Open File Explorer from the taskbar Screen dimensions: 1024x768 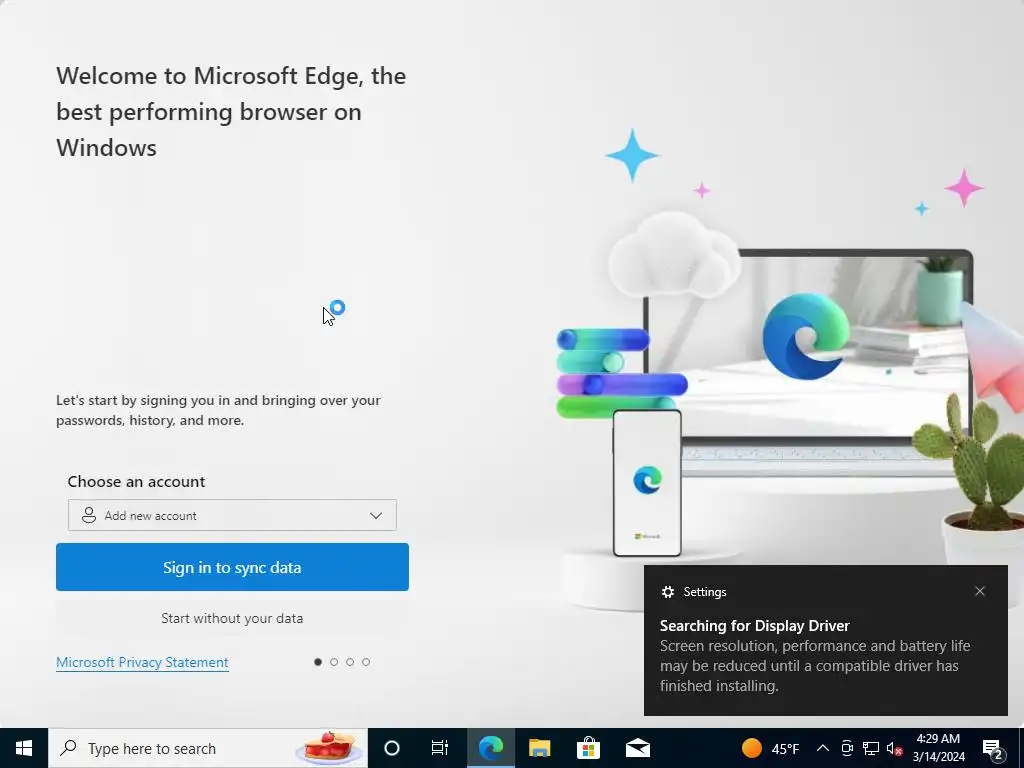point(539,748)
